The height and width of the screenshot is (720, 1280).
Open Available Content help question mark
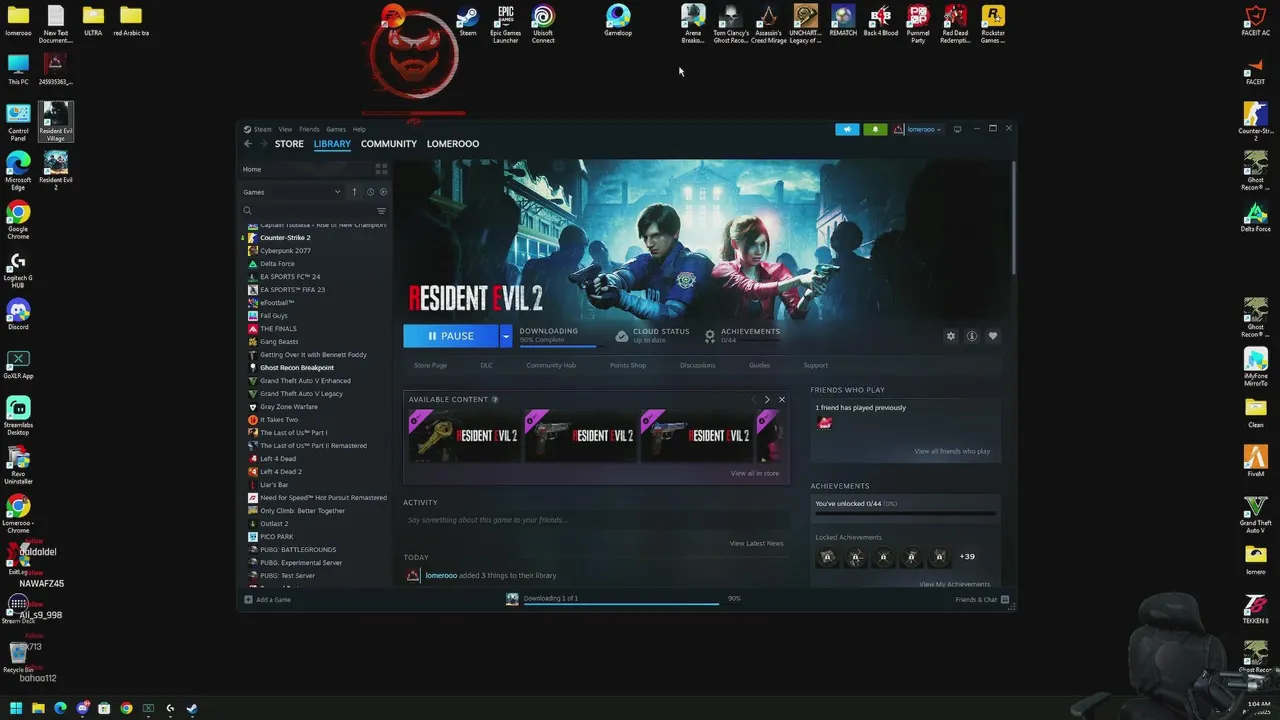[x=495, y=399]
